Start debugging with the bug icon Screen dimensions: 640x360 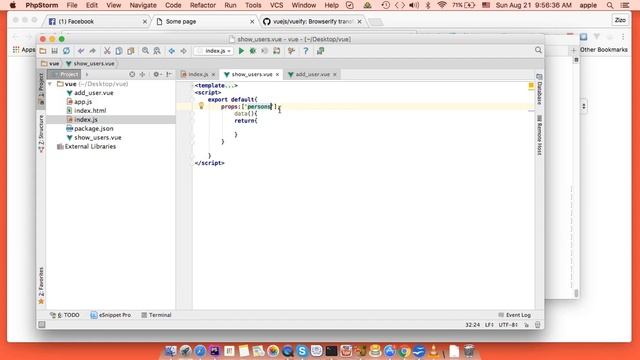[253, 51]
